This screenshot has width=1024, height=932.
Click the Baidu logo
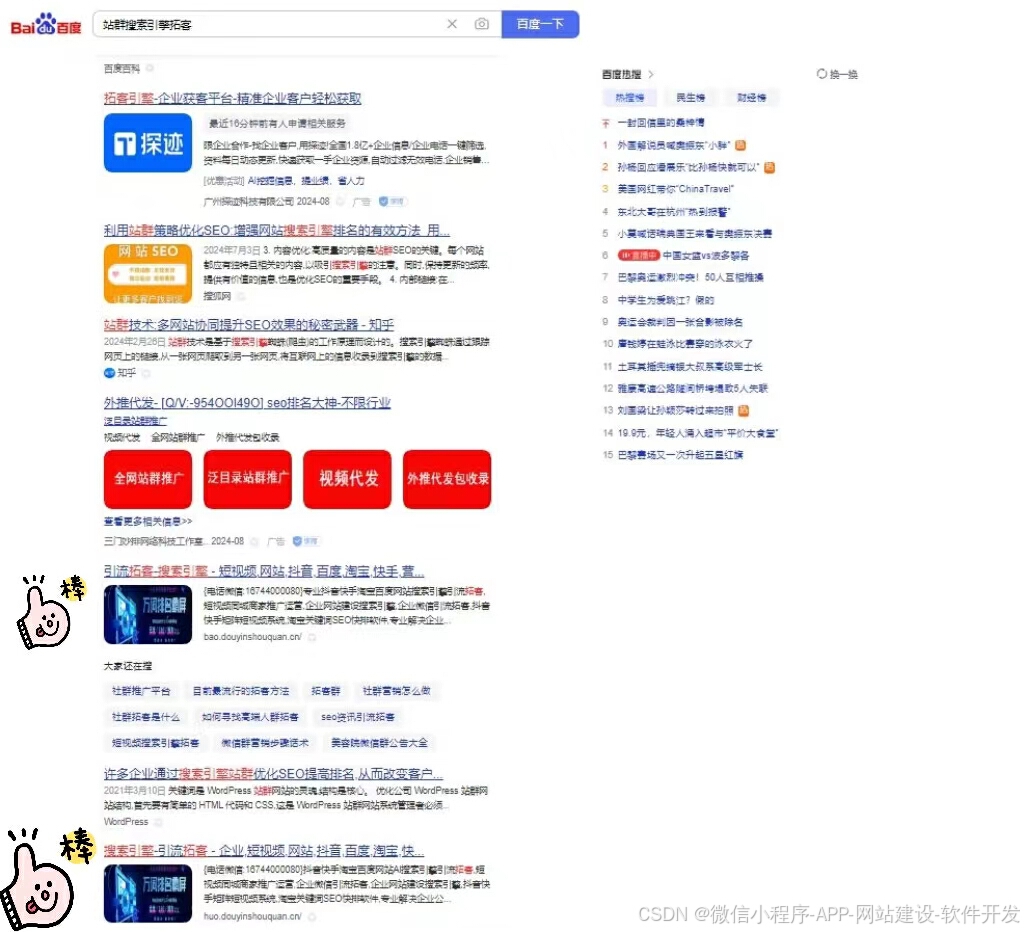click(46, 24)
